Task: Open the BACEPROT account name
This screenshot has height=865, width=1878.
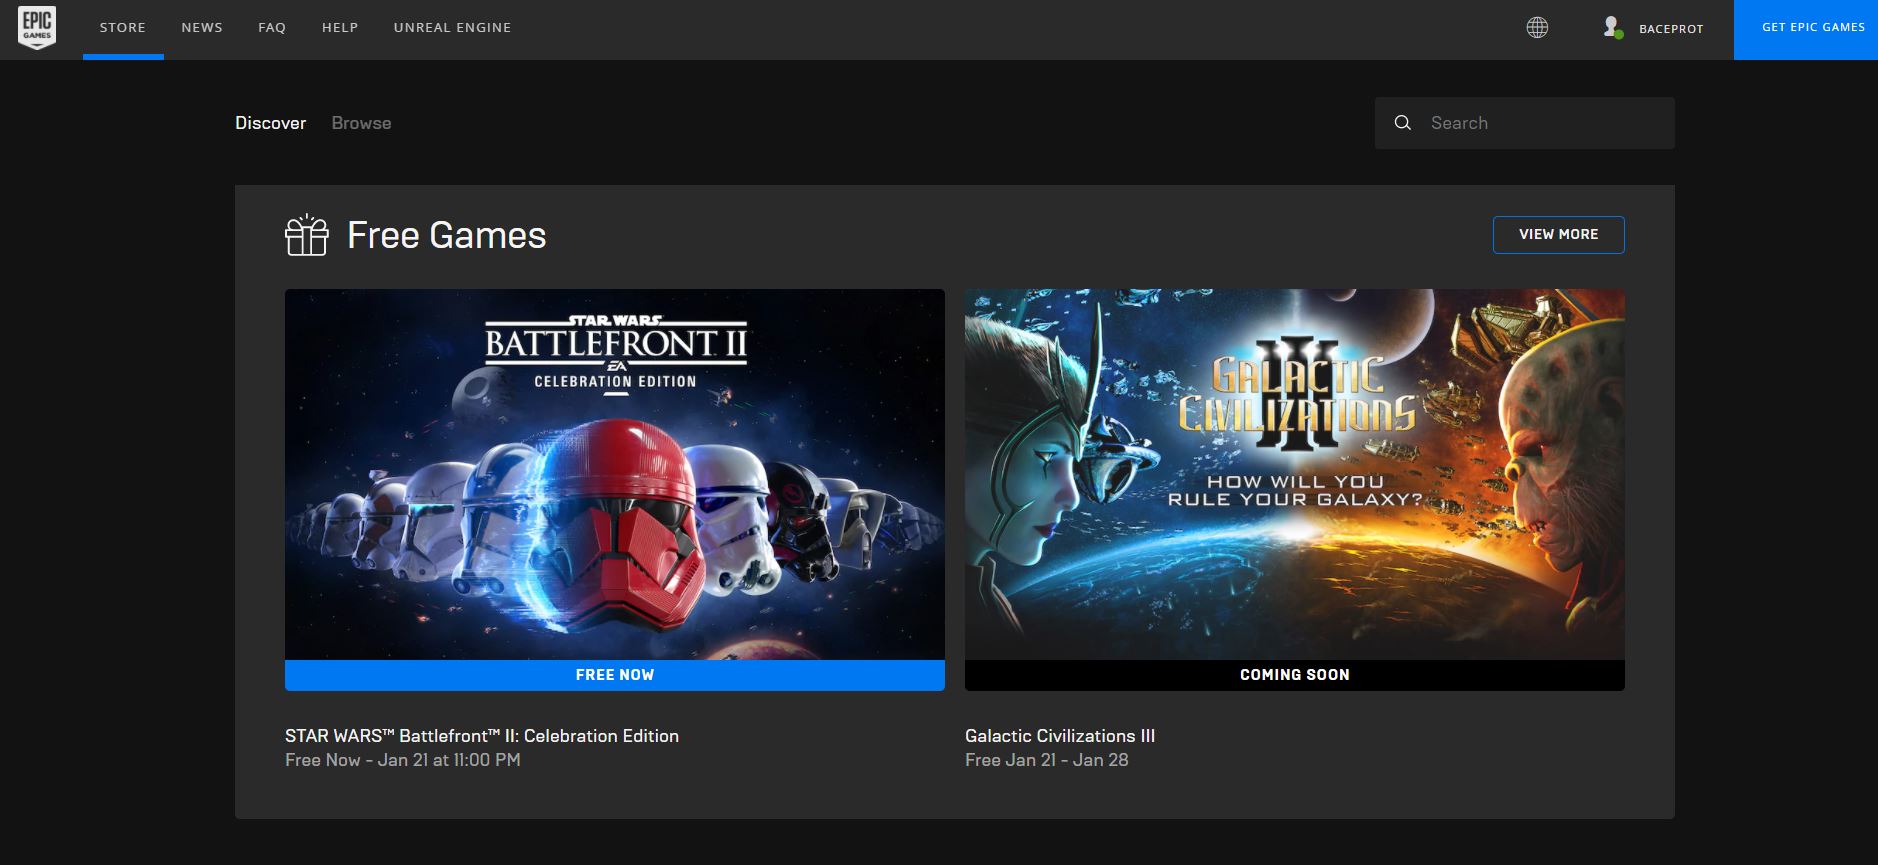Action: (1671, 29)
